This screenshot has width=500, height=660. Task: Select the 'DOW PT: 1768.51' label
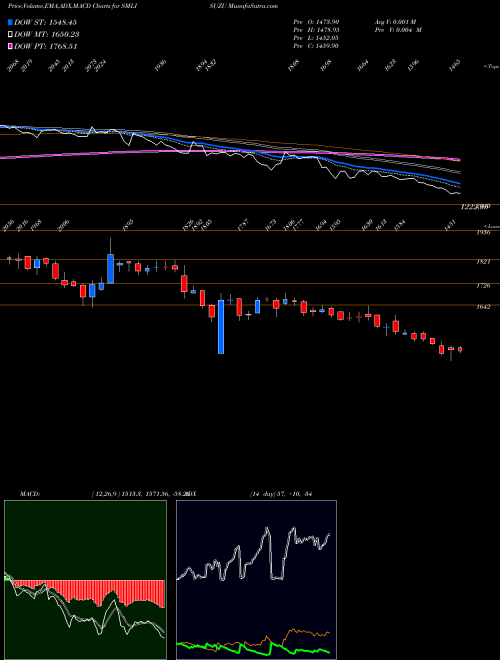click(45, 46)
